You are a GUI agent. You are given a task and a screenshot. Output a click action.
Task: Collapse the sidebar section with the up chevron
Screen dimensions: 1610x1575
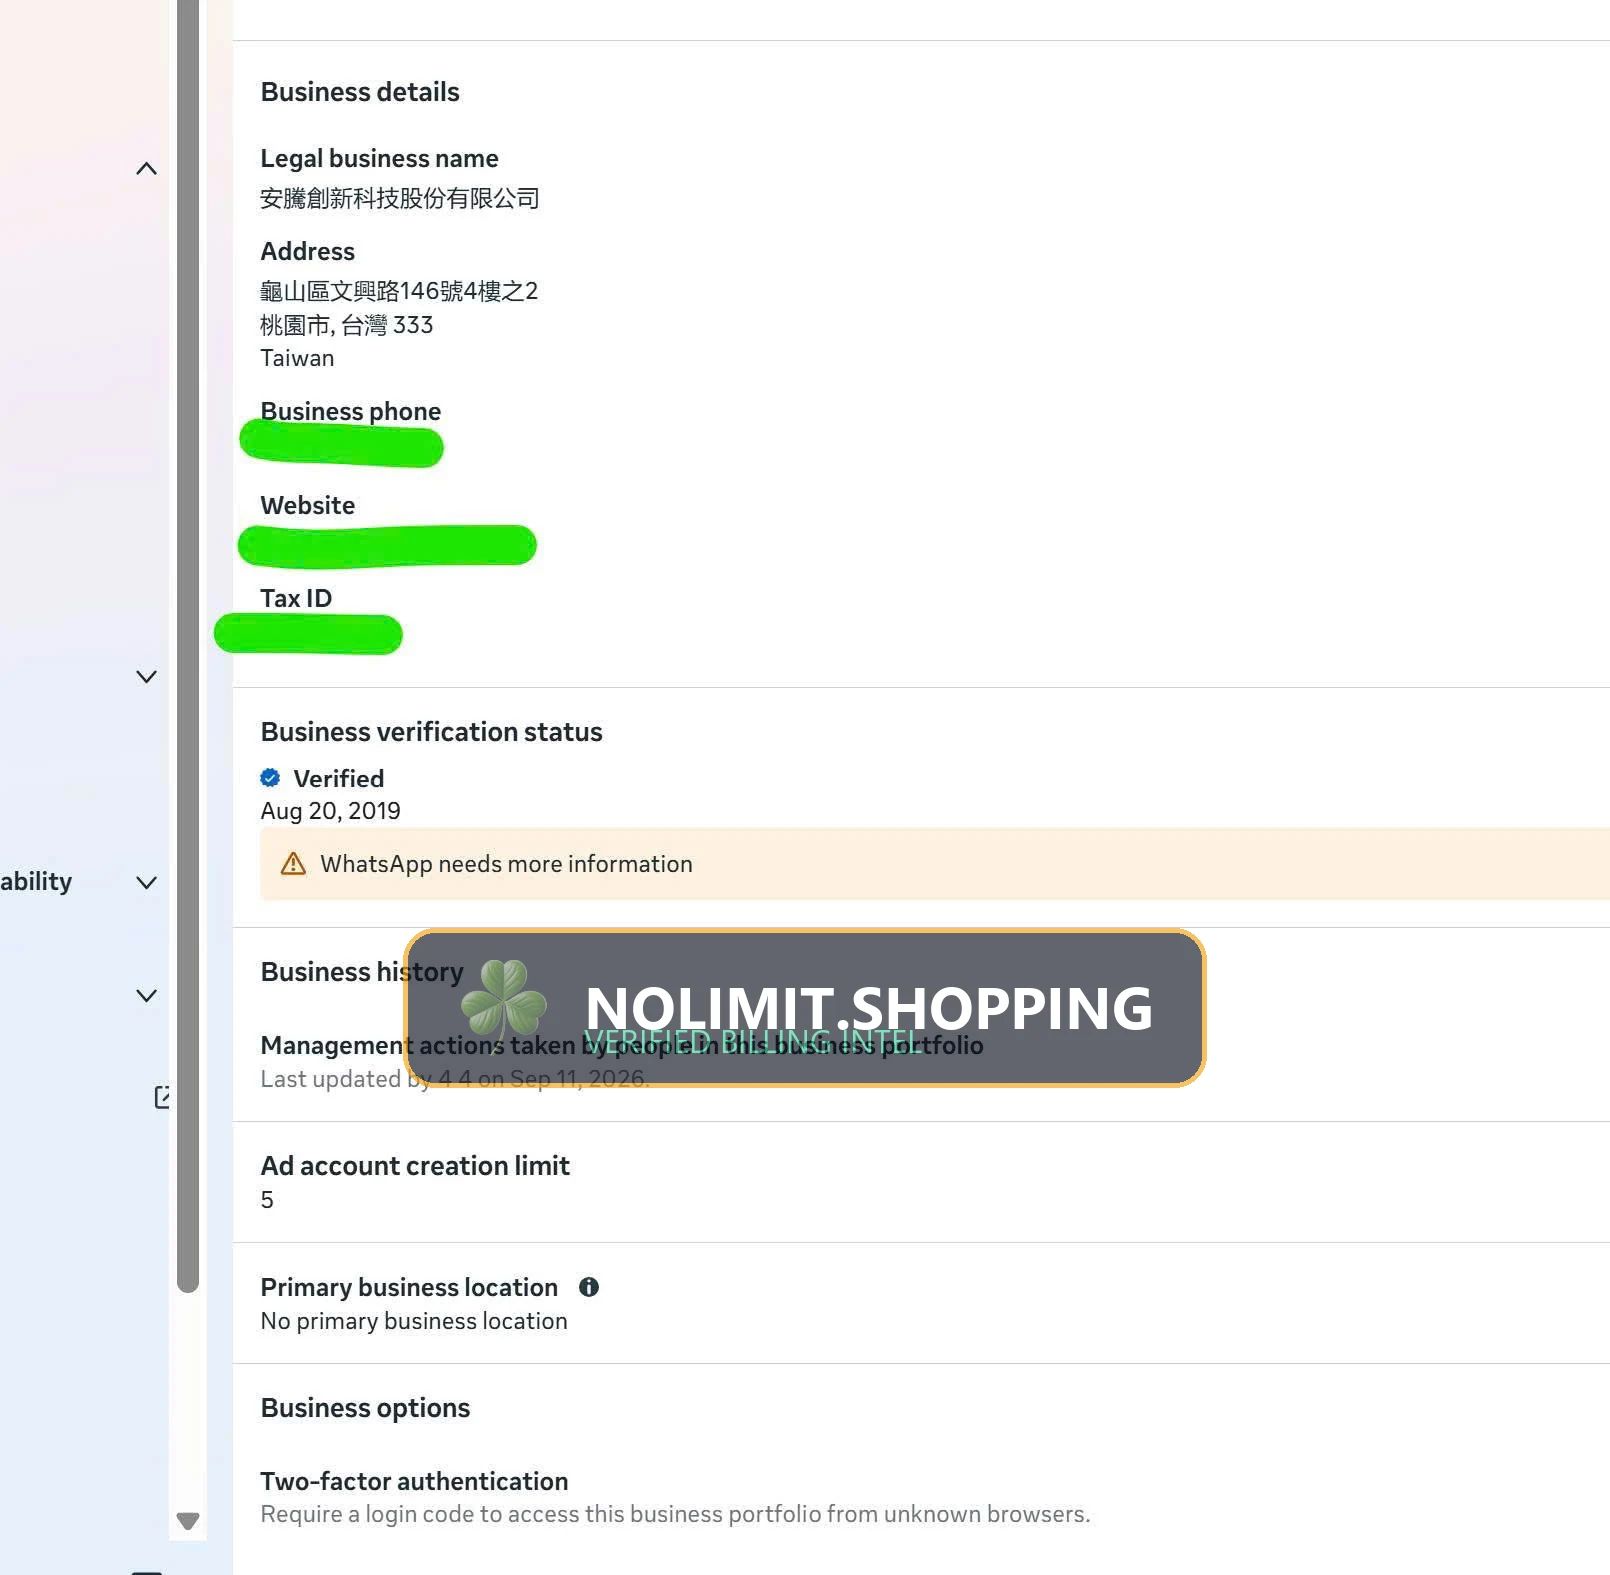point(146,168)
